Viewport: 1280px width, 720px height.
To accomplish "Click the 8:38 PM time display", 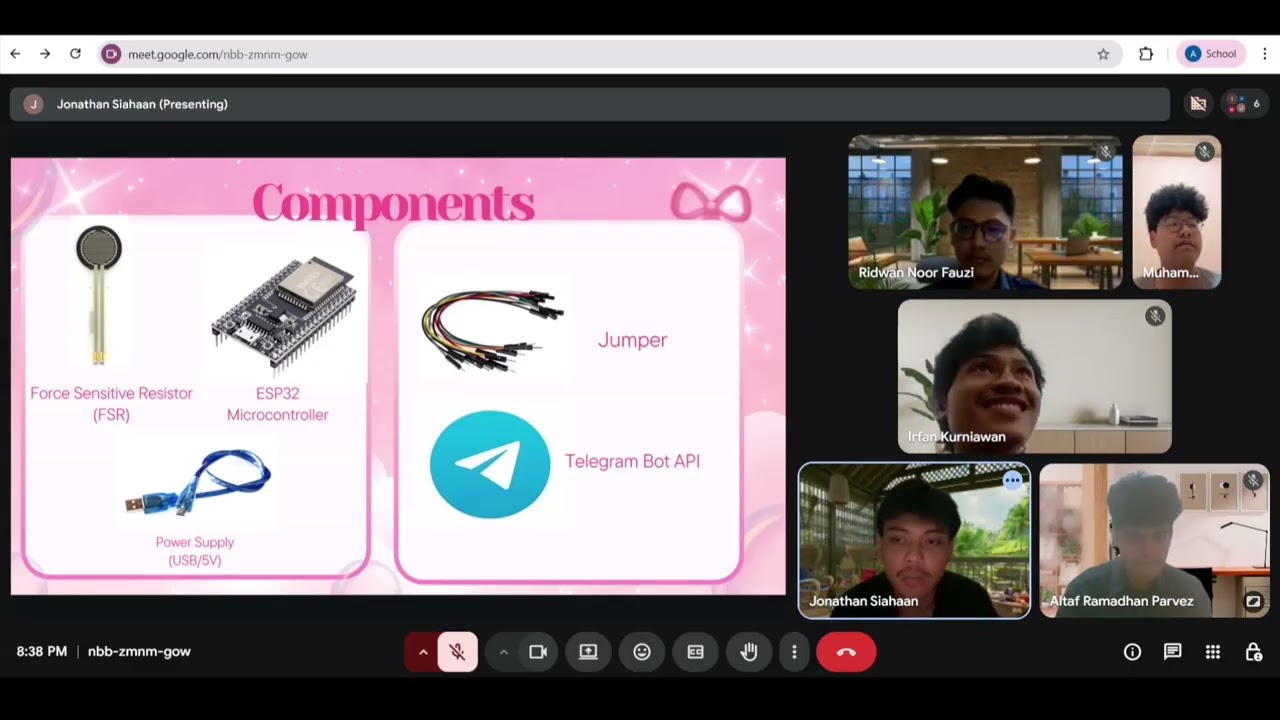I will 41,651.
